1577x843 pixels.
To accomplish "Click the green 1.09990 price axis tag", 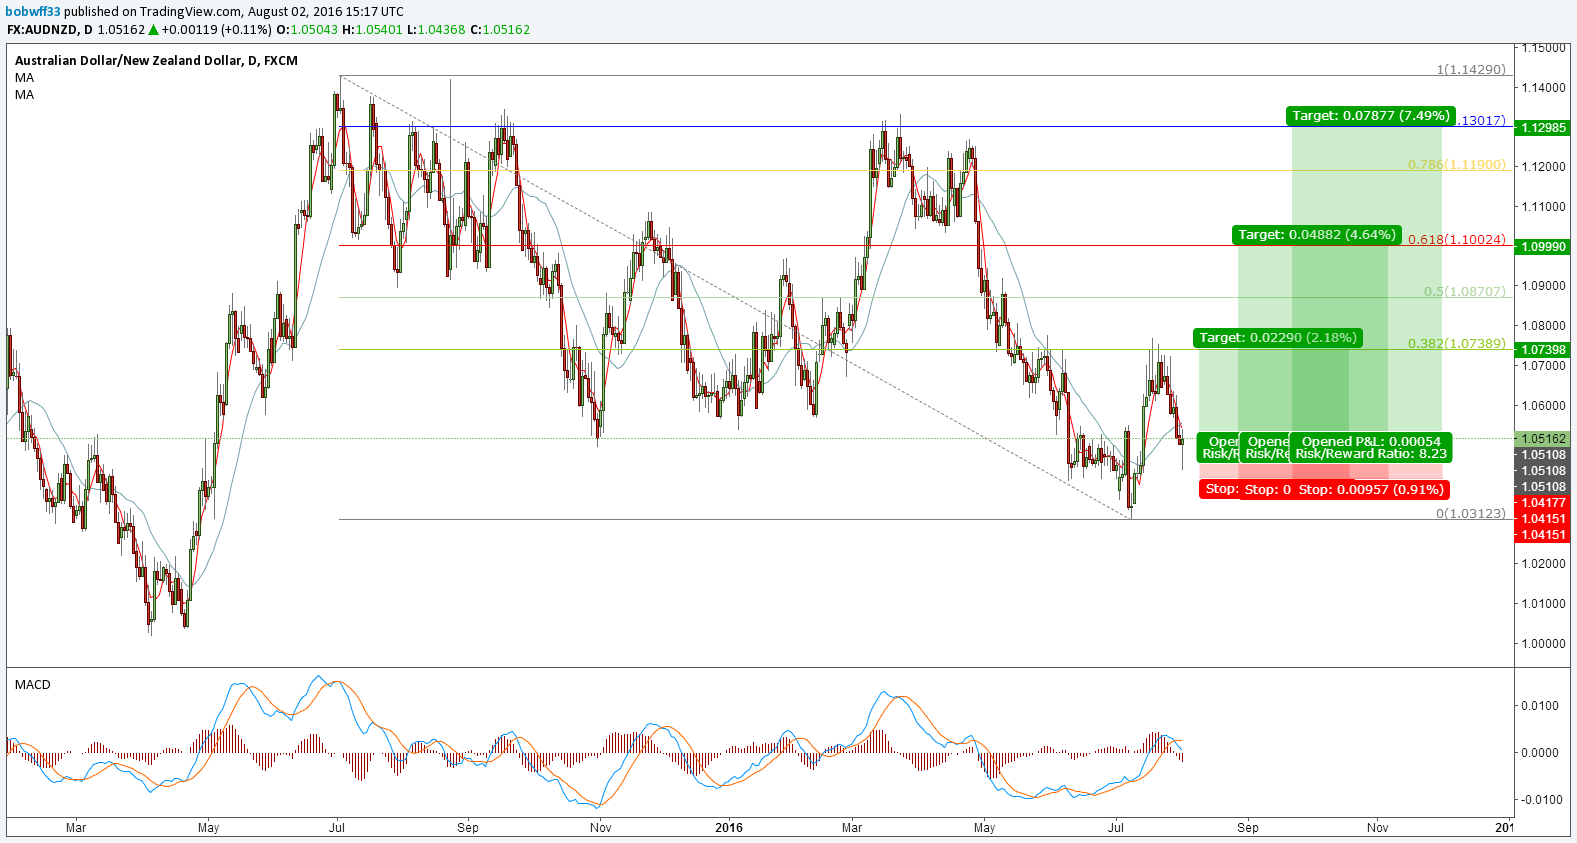I will point(1543,247).
